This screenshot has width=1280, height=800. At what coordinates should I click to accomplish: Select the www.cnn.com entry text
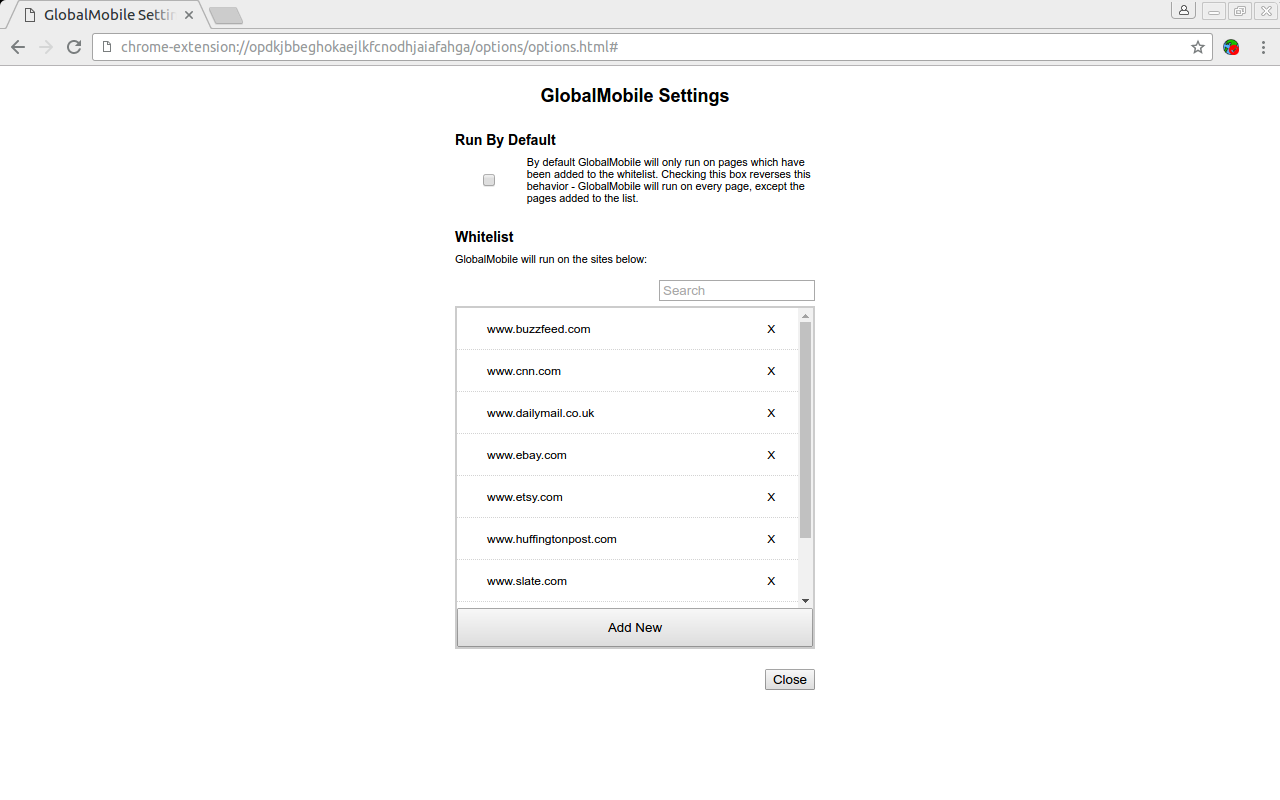click(x=524, y=371)
